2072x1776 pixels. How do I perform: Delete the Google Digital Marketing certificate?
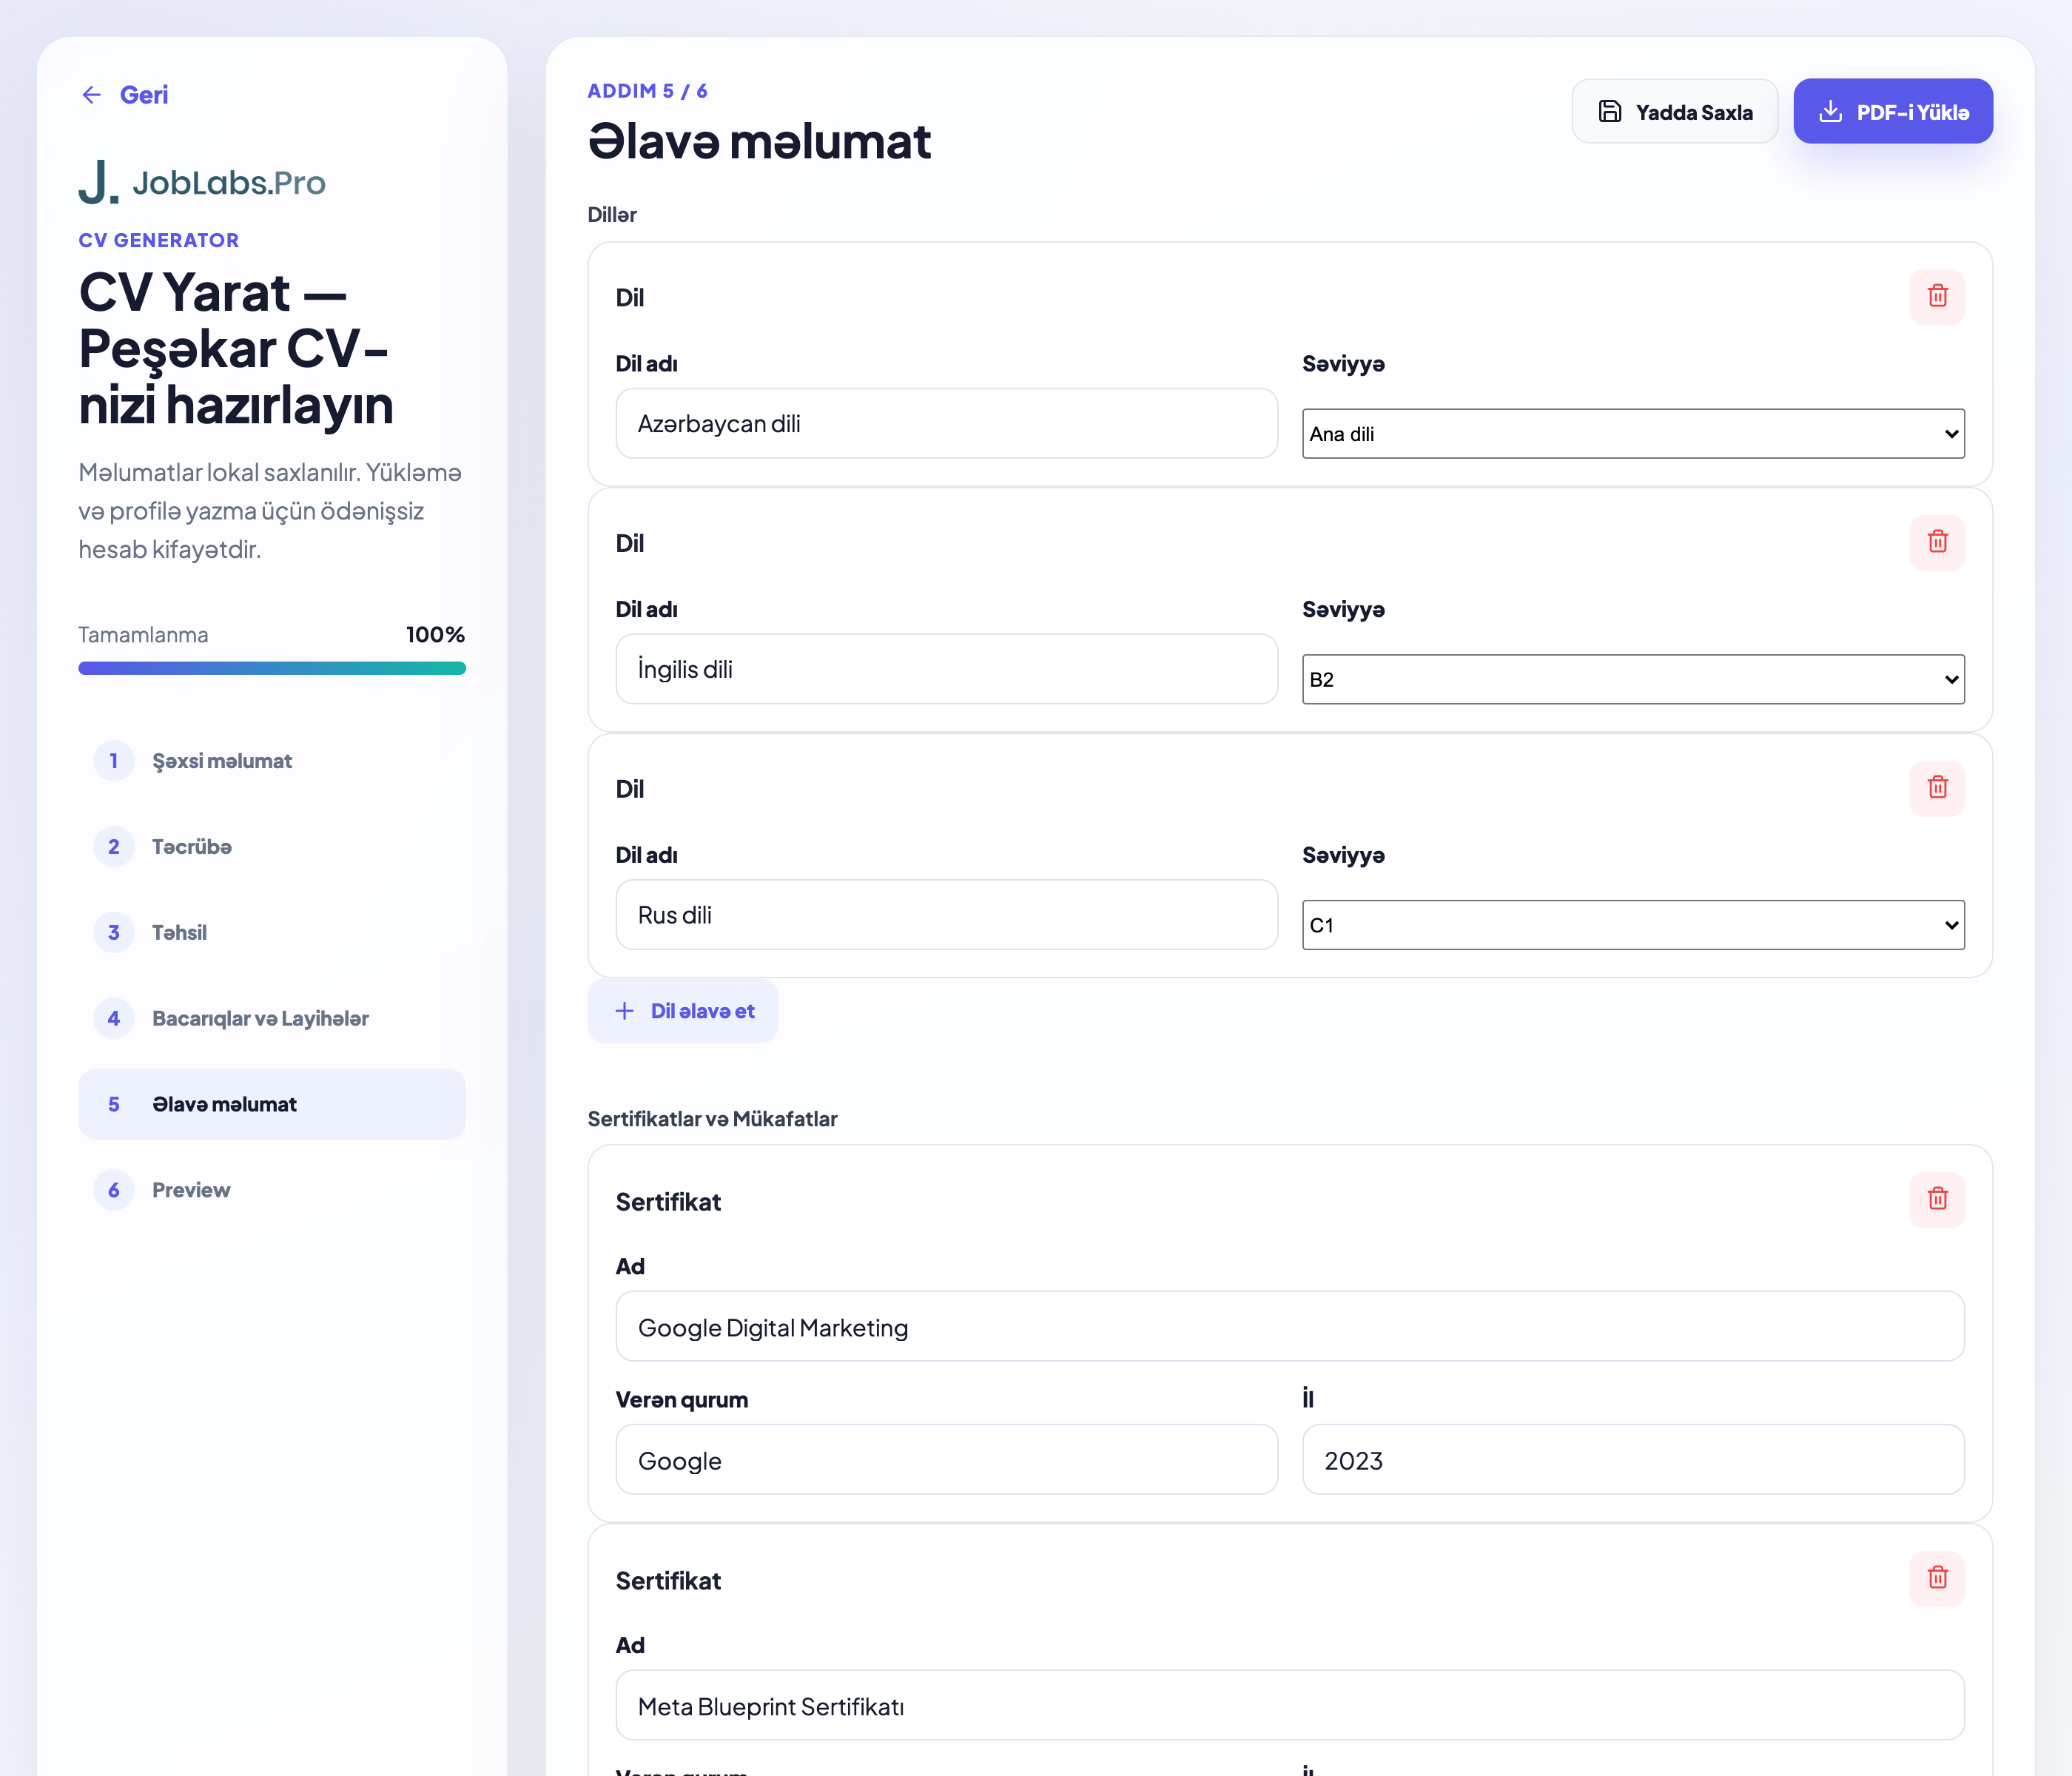tap(1937, 1199)
